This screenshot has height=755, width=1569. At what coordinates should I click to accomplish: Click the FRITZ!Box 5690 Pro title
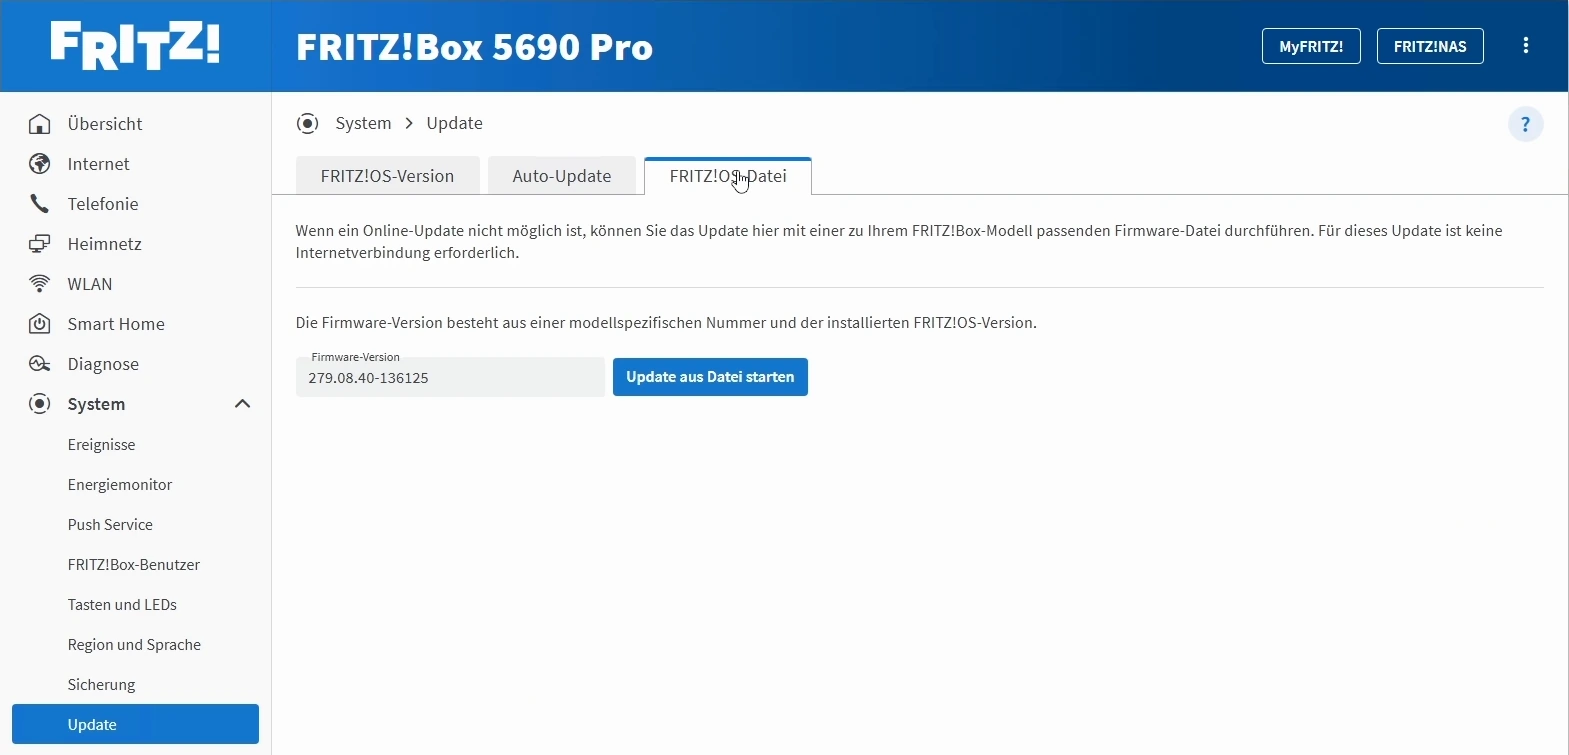click(475, 47)
